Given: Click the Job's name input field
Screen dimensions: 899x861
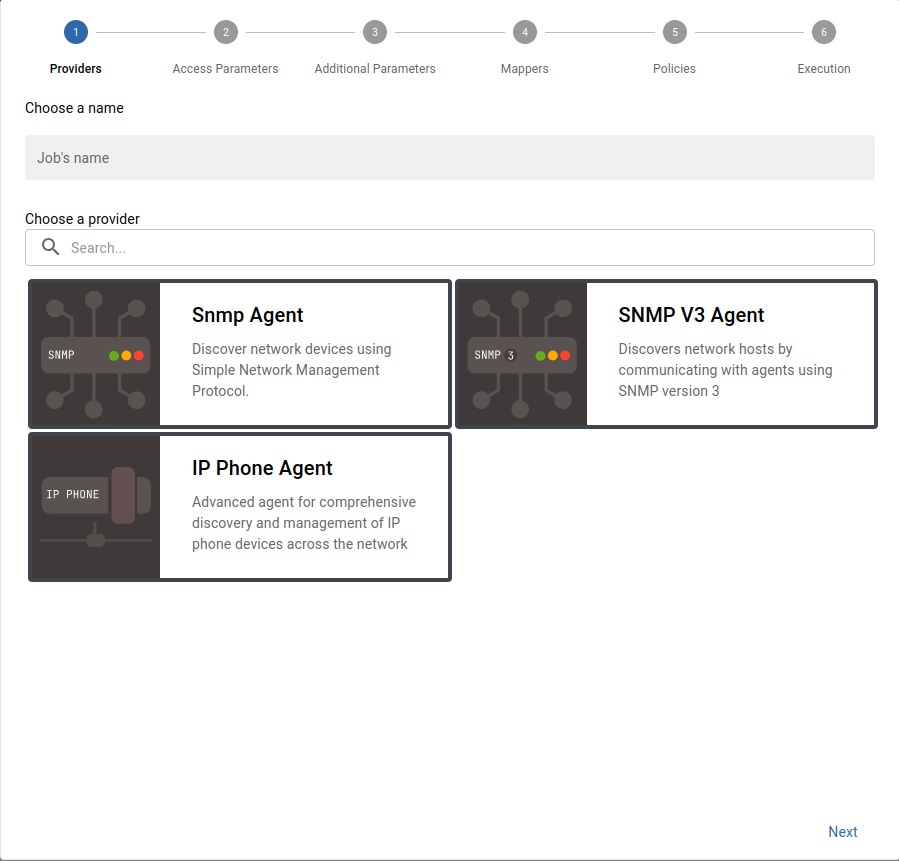Looking at the screenshot, I should (x=450, y=158).
